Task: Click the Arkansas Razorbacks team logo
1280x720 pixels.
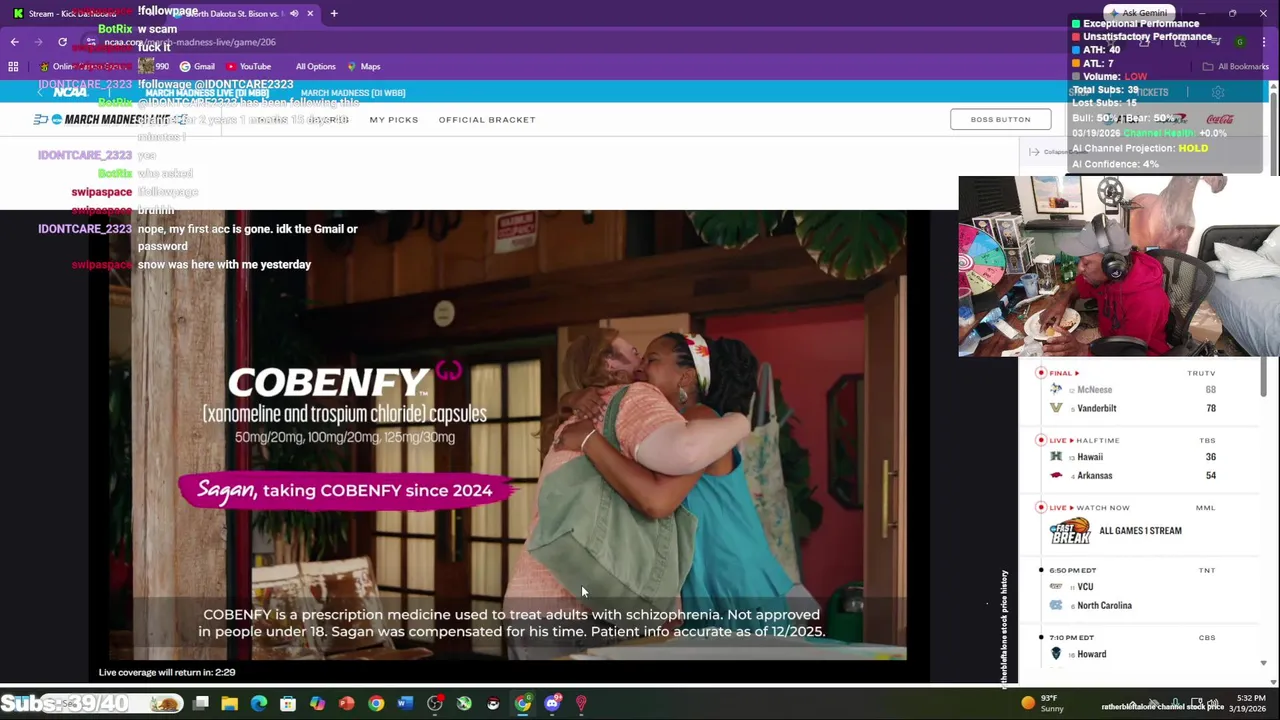Action: coord(1056,475)
